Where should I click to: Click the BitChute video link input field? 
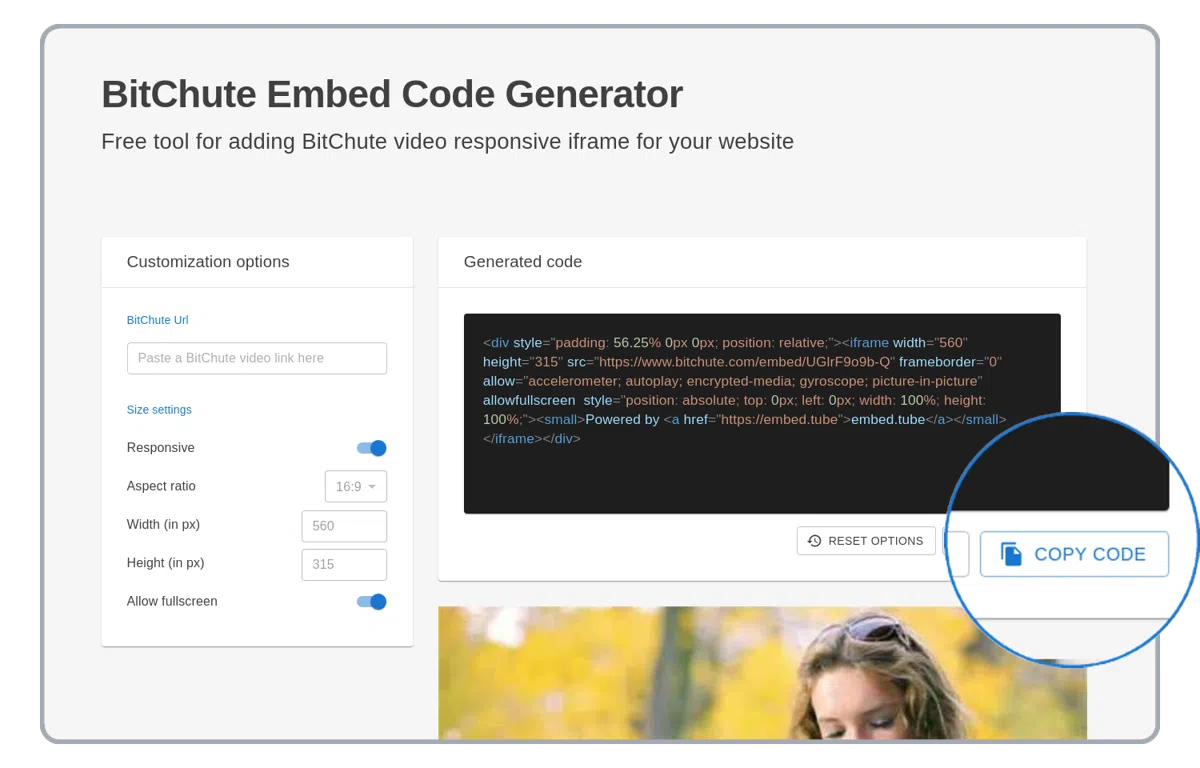[x=256, y=358]
